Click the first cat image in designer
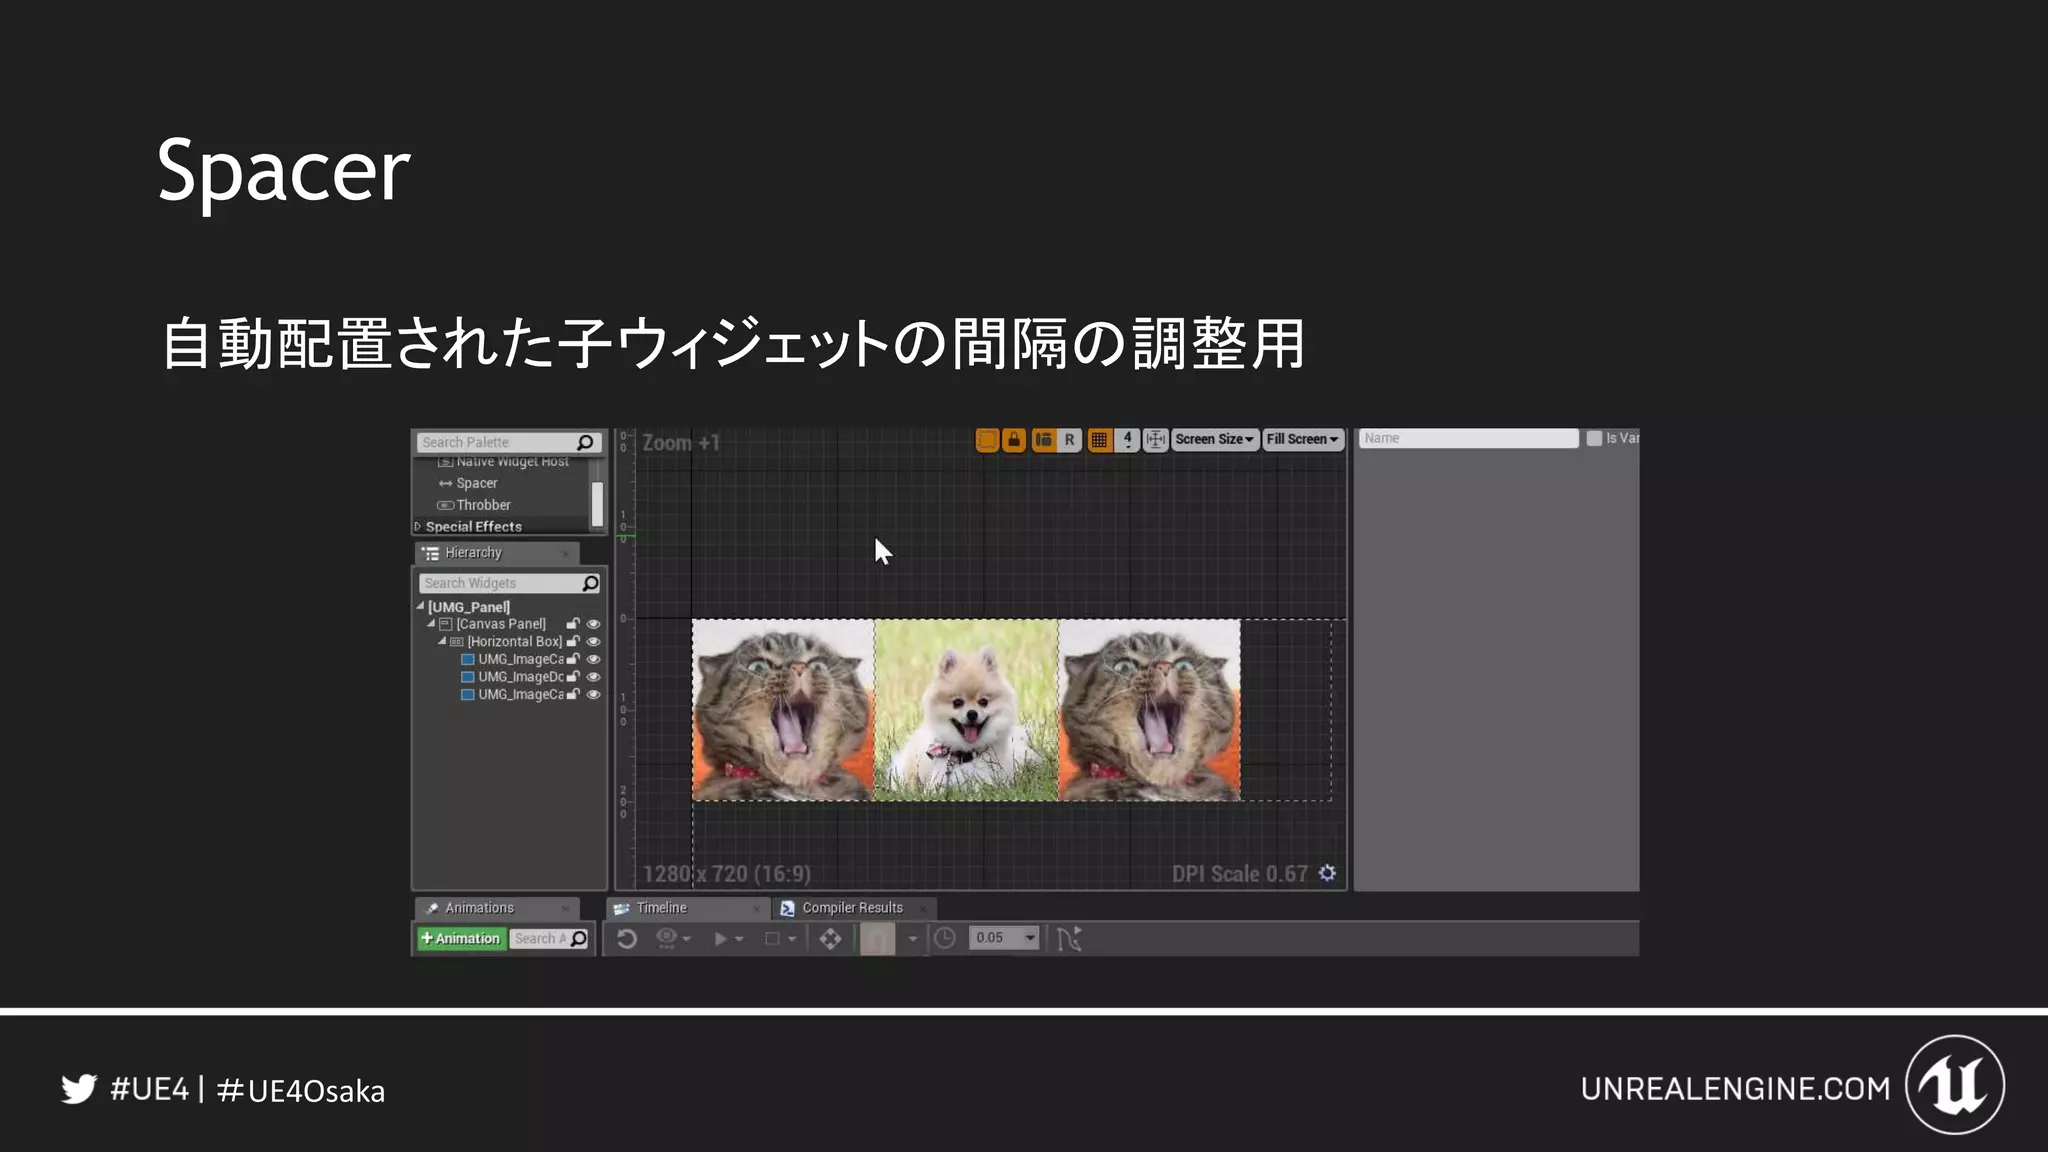 point(784,710)
